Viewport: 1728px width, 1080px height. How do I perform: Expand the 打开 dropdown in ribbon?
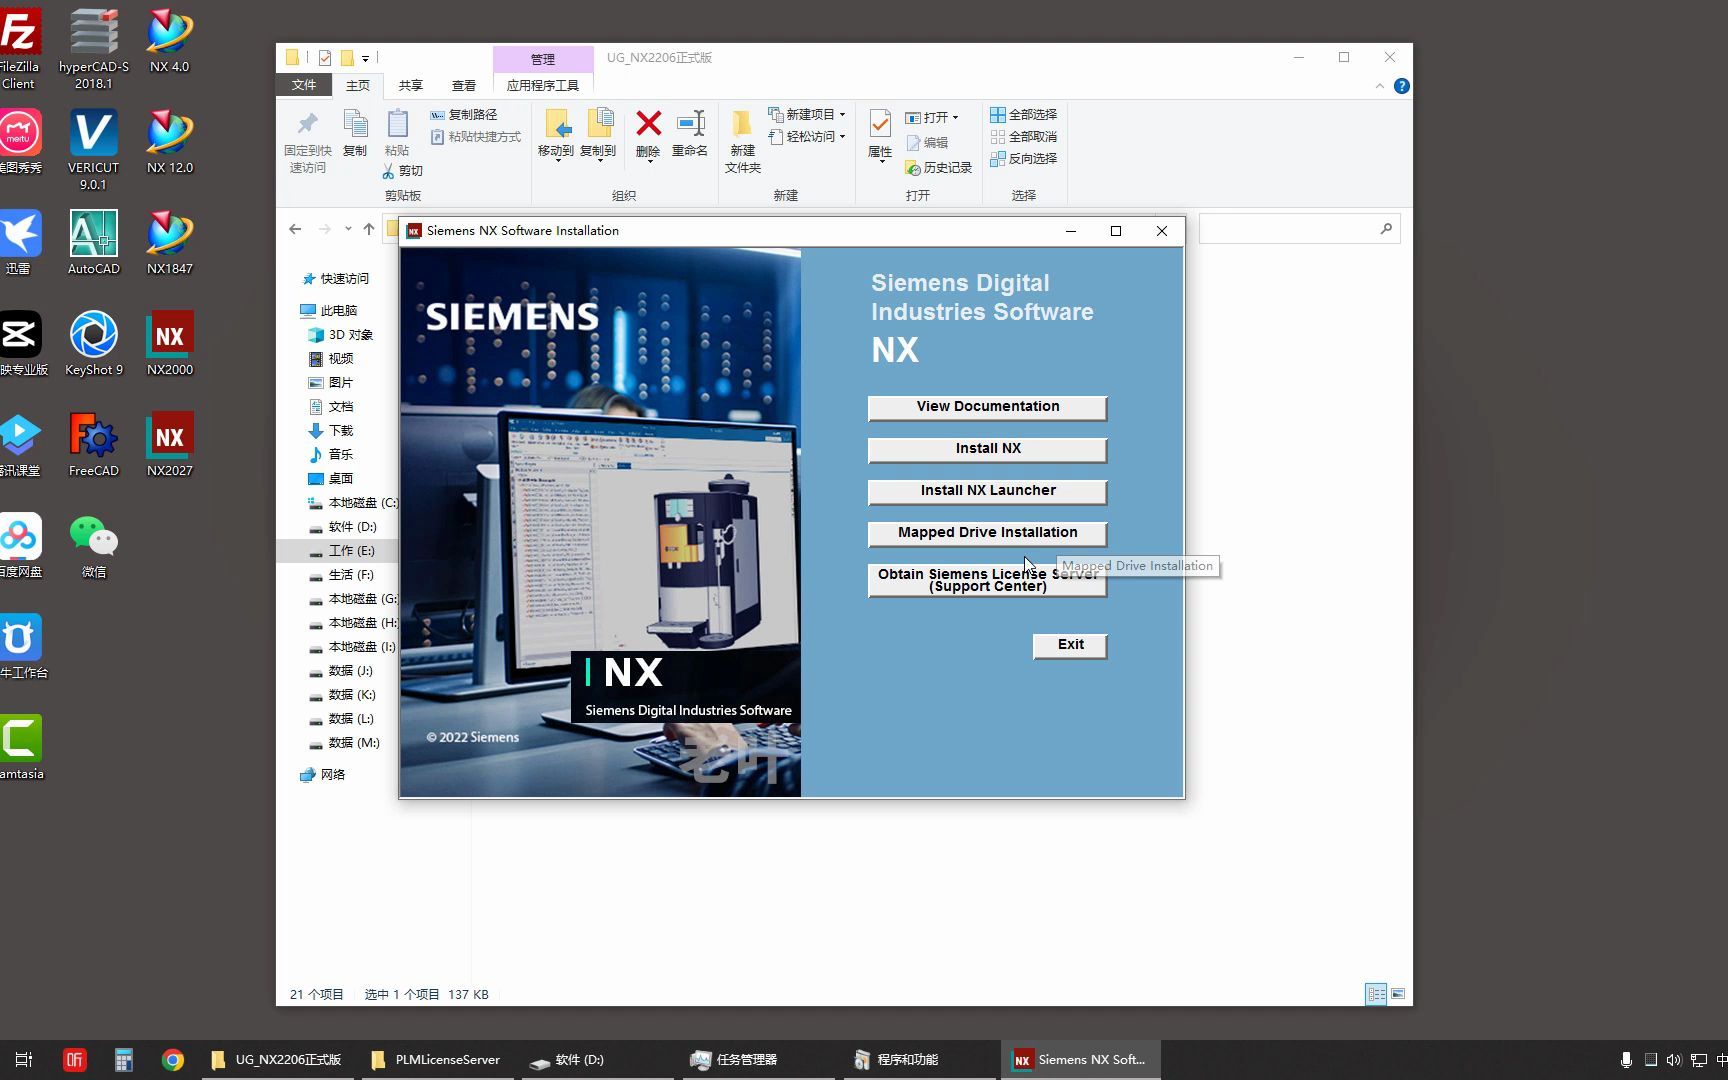(955, 118)
